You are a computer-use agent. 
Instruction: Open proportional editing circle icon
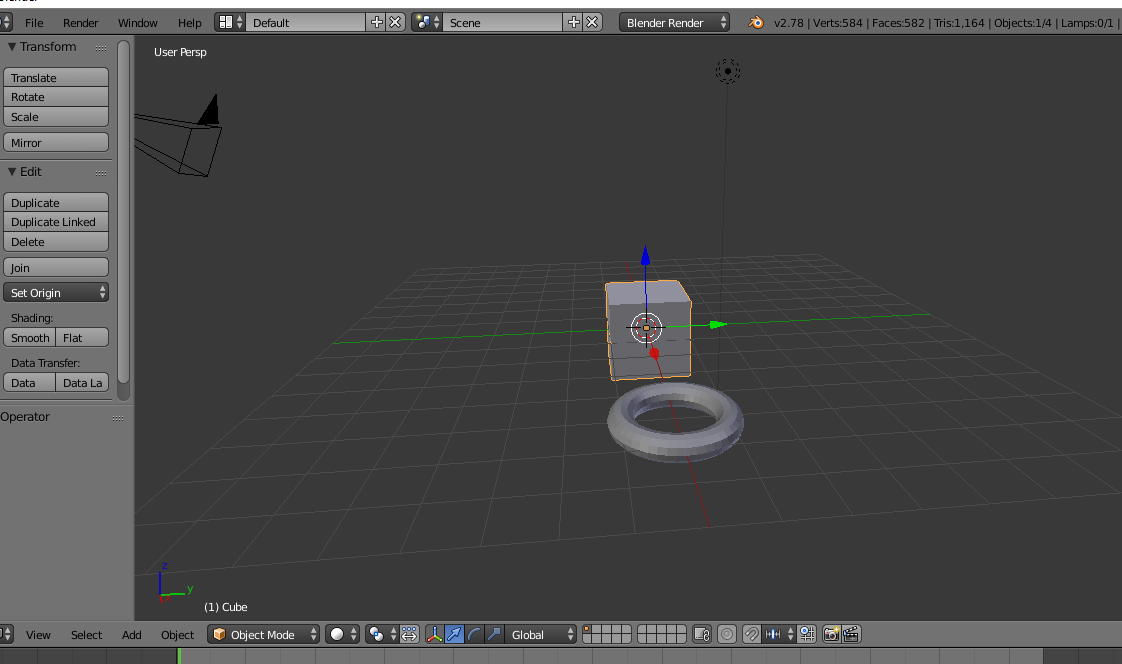(x=726, y=634)
